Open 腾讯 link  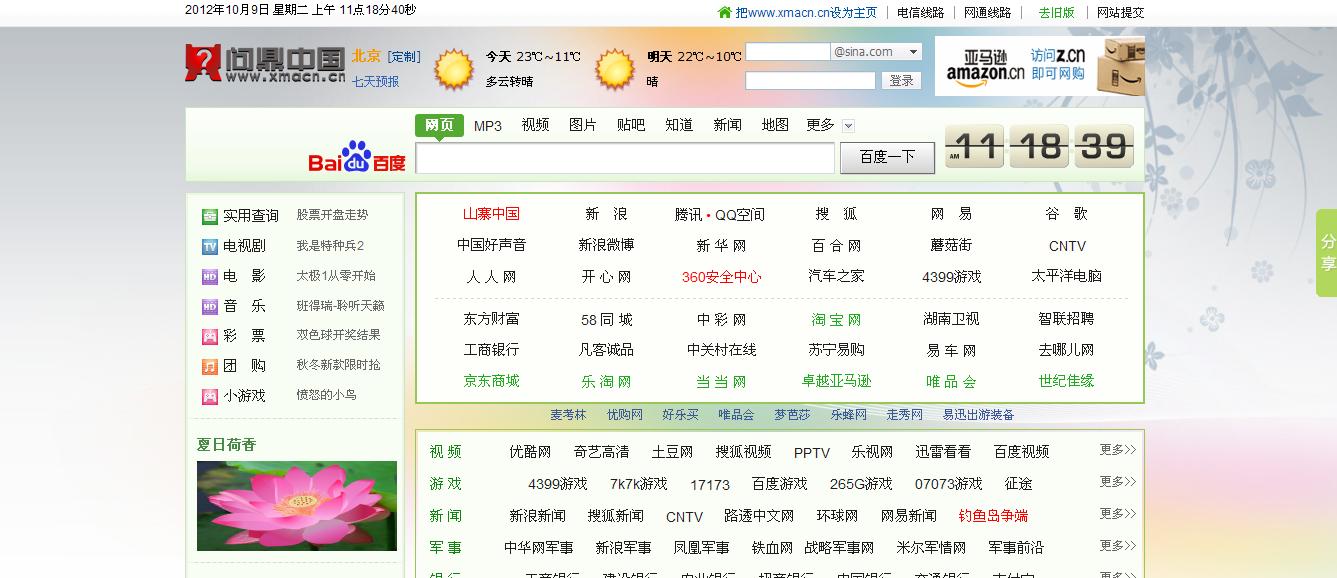[x=689, y=215]
